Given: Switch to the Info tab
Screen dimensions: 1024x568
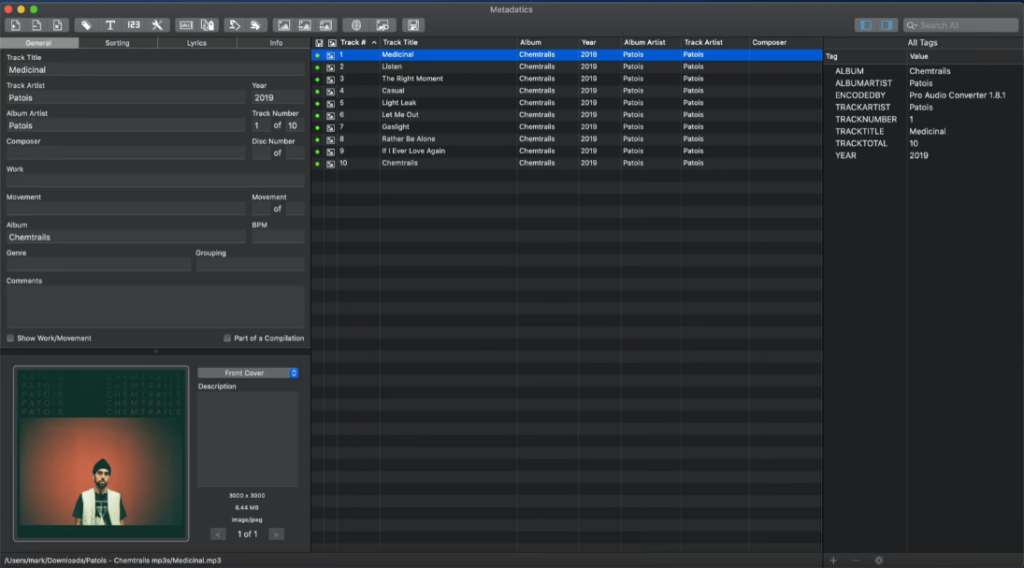Looking at the screenshot, I should point(276,42).
